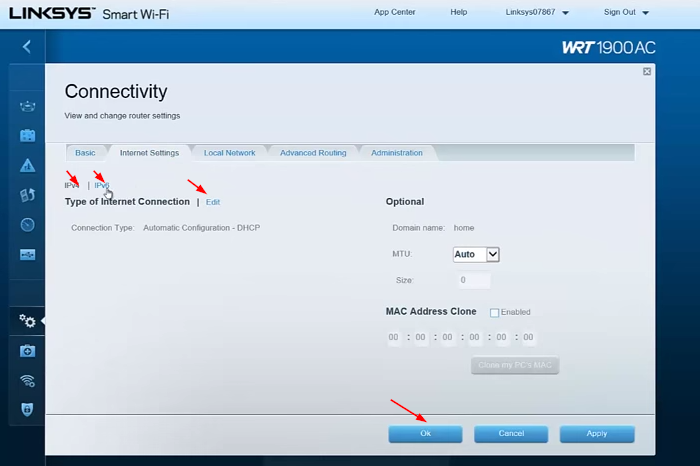The width and height of the screenshot is (700, 466).
Task: Open Parental Controls warning-triangle icon
Action: 27,166
